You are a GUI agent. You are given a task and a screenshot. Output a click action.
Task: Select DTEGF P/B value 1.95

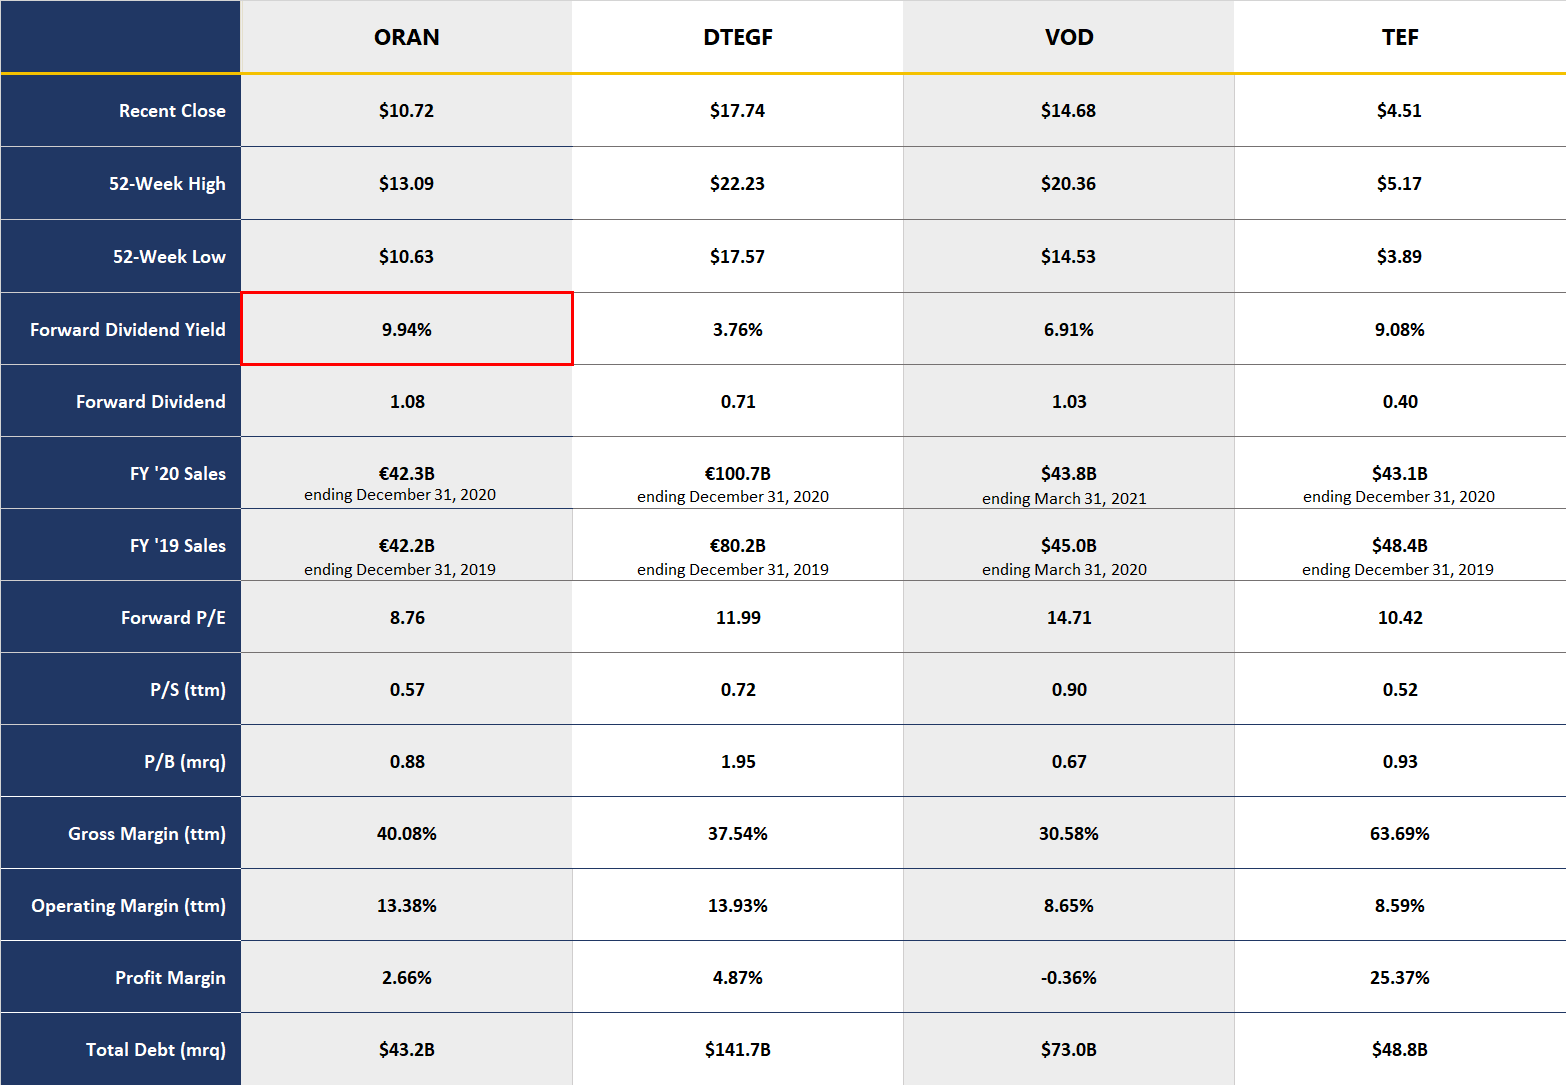click(738, 762)
